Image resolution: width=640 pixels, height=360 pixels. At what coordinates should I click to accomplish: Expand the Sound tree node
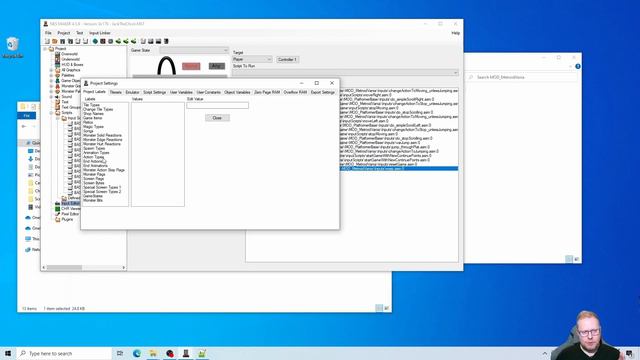[51, 97]
